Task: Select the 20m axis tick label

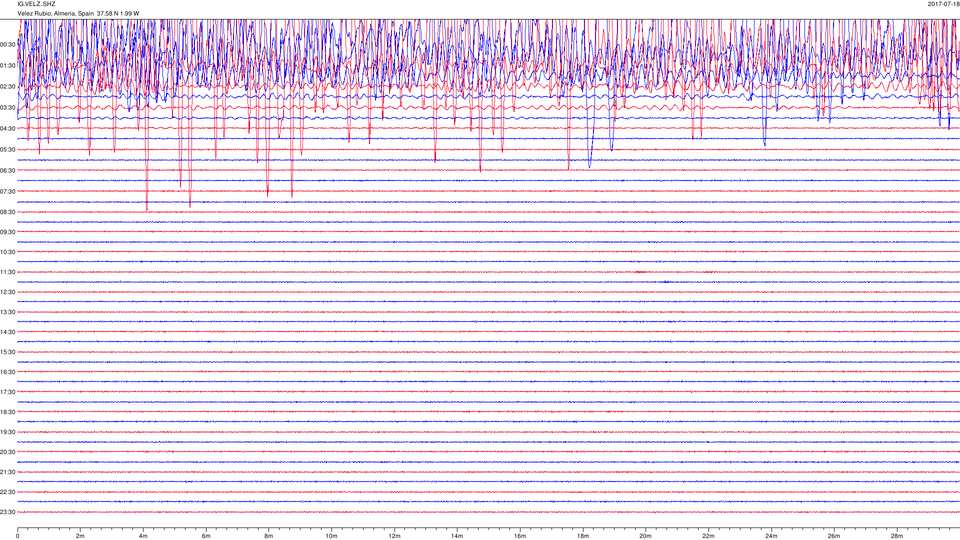Action: point(645,536)
